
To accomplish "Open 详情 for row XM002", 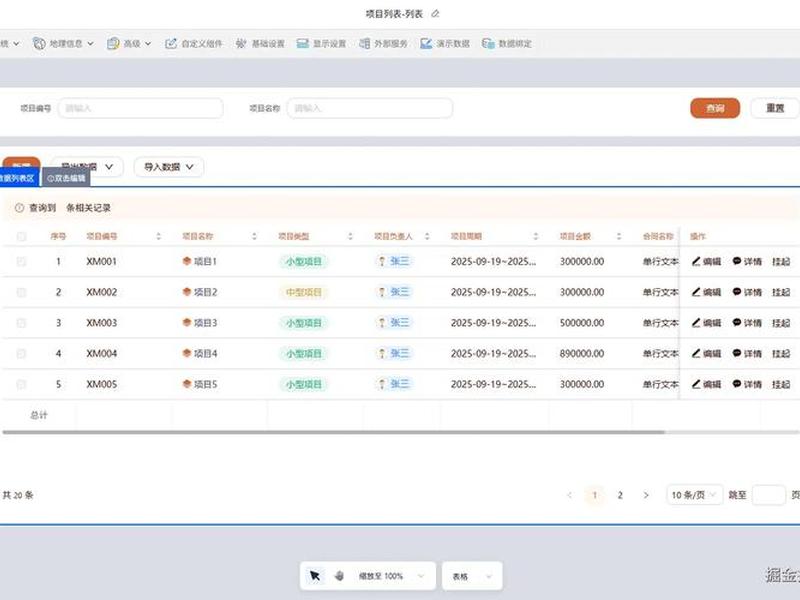I will pyautogui.click(x=747, y=292).
